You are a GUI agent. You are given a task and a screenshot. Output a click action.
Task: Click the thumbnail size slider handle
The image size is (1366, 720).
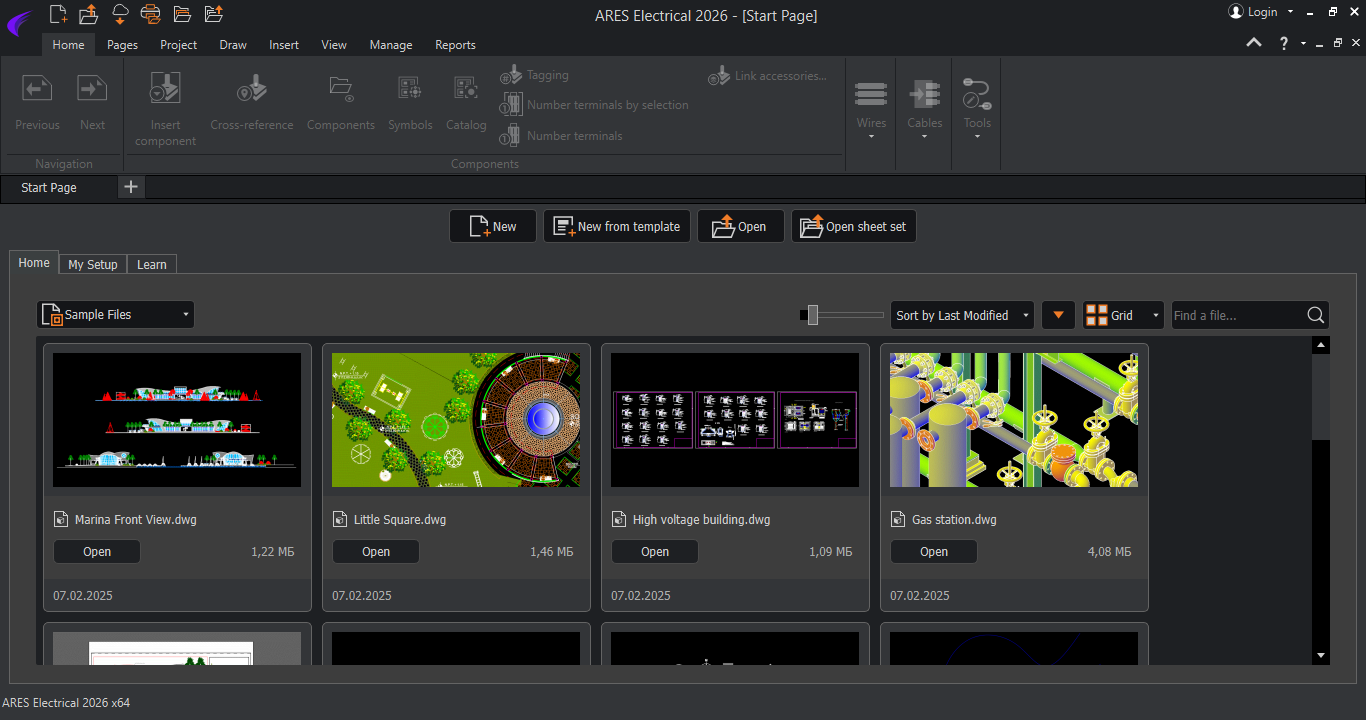(813, 315)
